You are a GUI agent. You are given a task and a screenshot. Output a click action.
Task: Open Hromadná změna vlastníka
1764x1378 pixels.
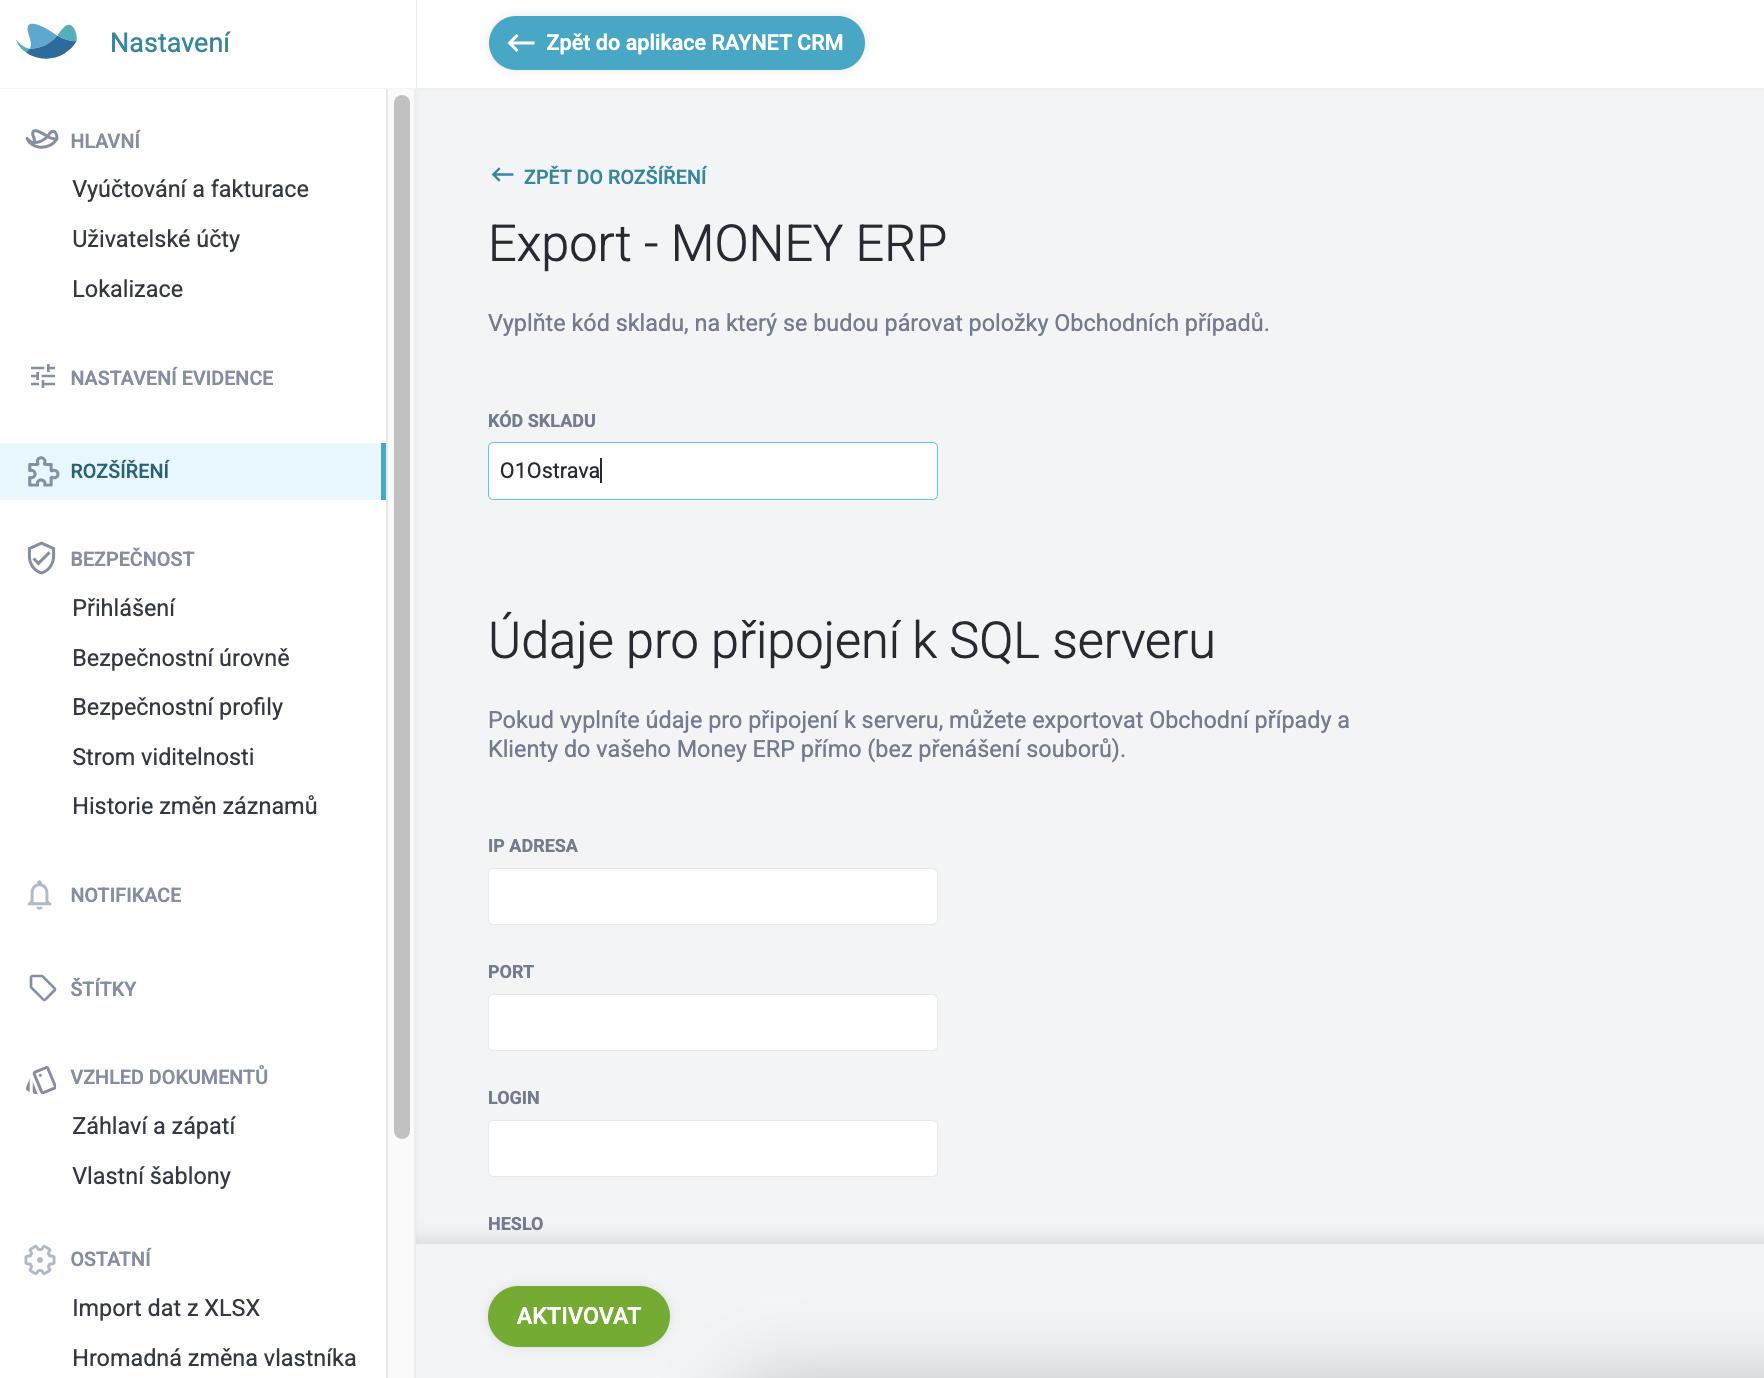(x=214, y=1358)
